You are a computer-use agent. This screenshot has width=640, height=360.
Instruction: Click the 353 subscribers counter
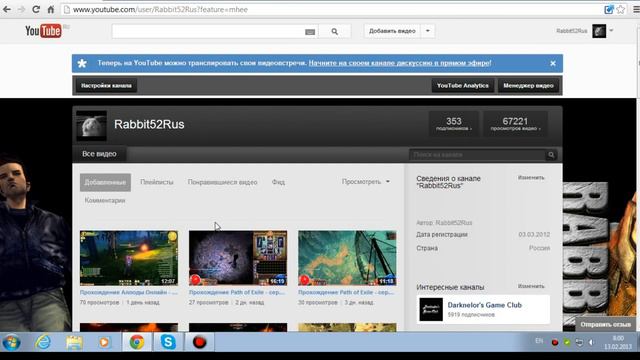point(453,124)
